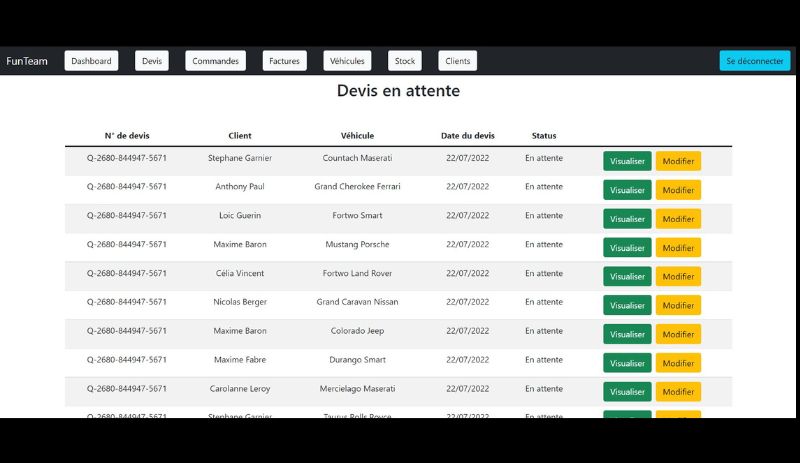The image size is (800, 463).
Task: Navigate to Factures
Action: click(284, 61)
